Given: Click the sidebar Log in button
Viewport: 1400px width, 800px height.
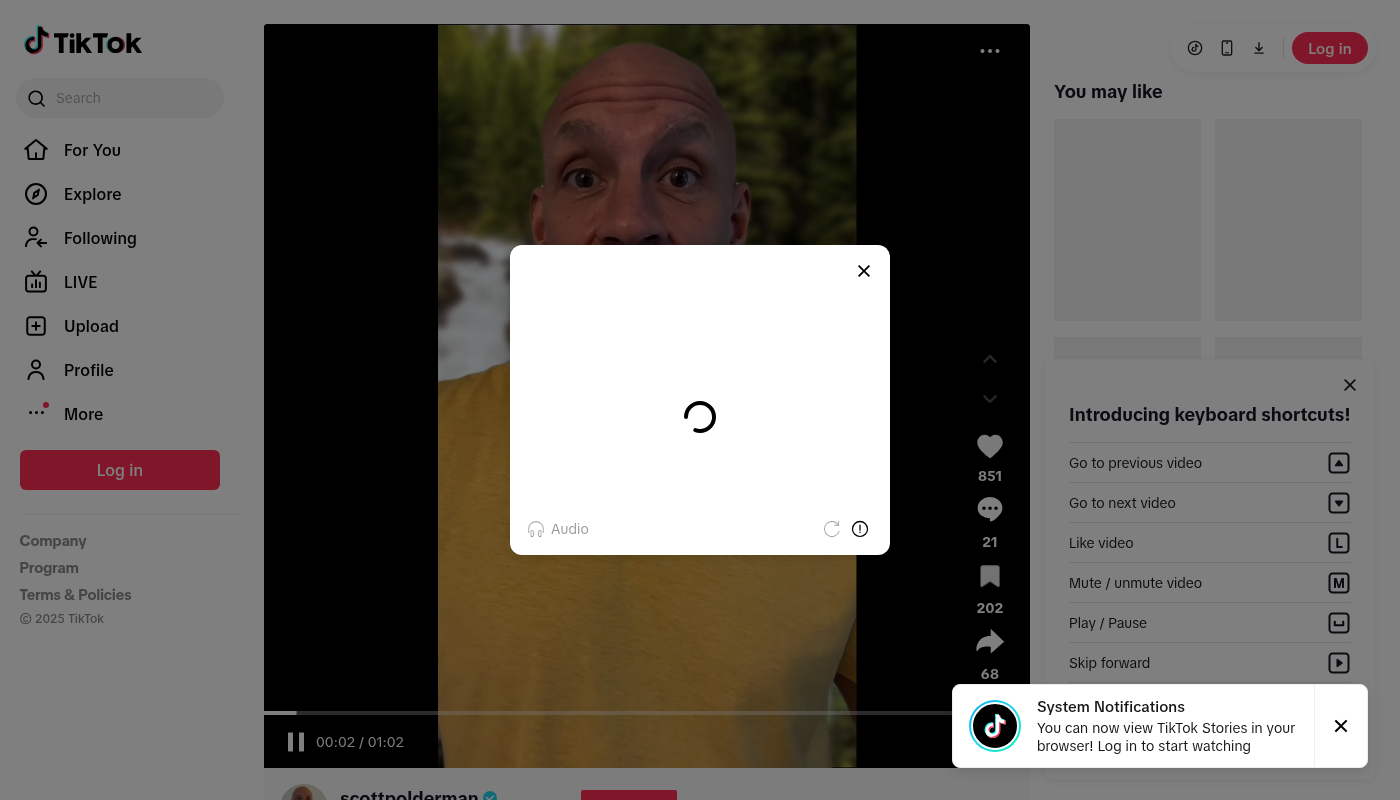Looking at the screenshot, I should [x=120, y=470].
